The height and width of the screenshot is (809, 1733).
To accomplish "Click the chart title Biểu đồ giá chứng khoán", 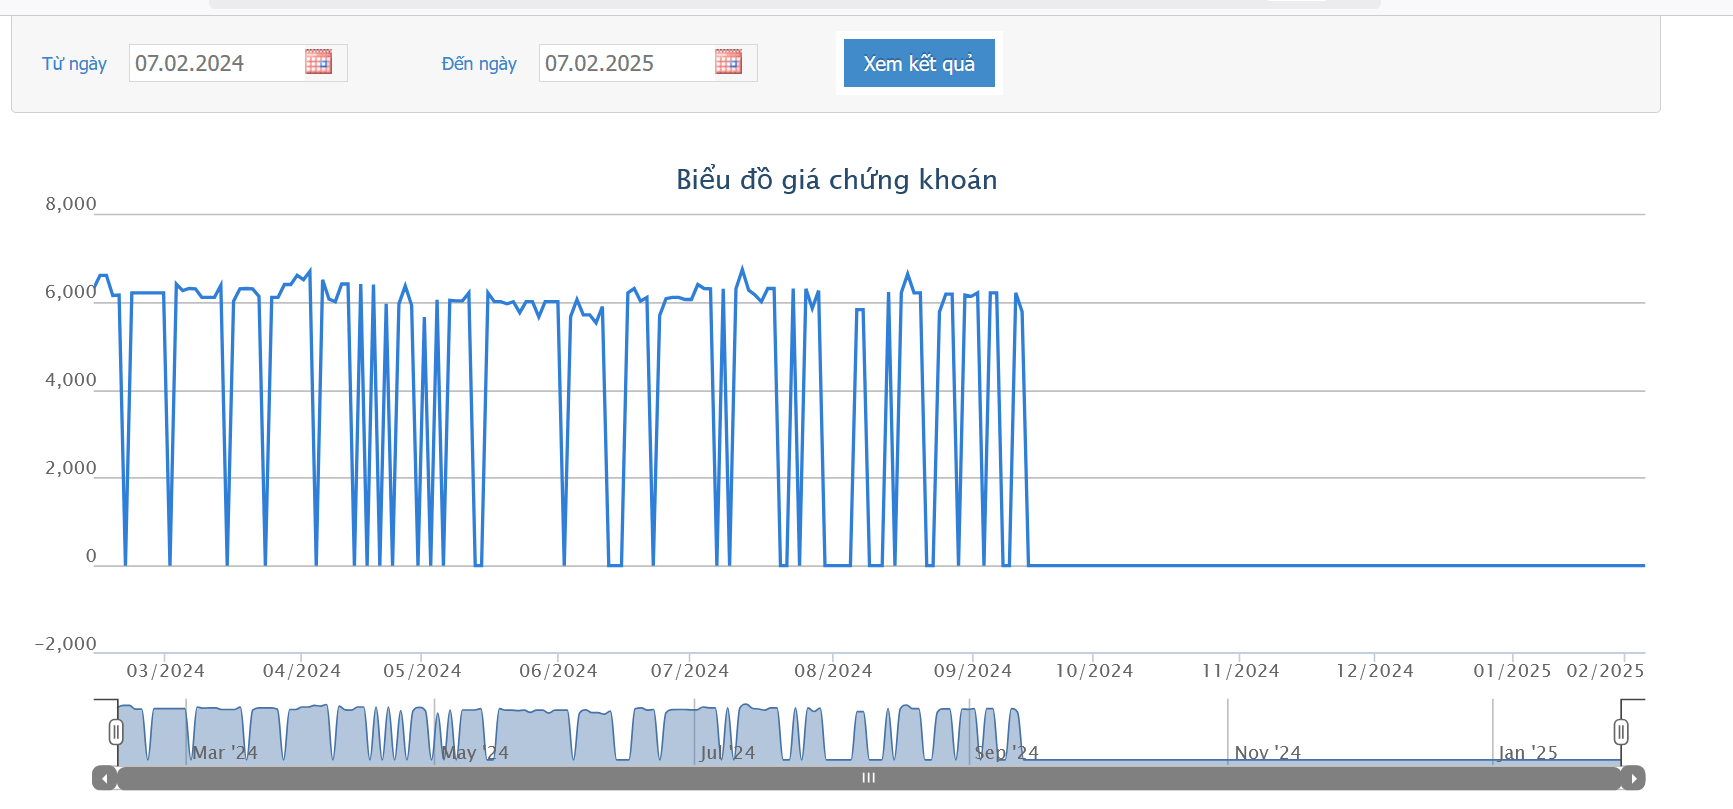I will [836, 180].
